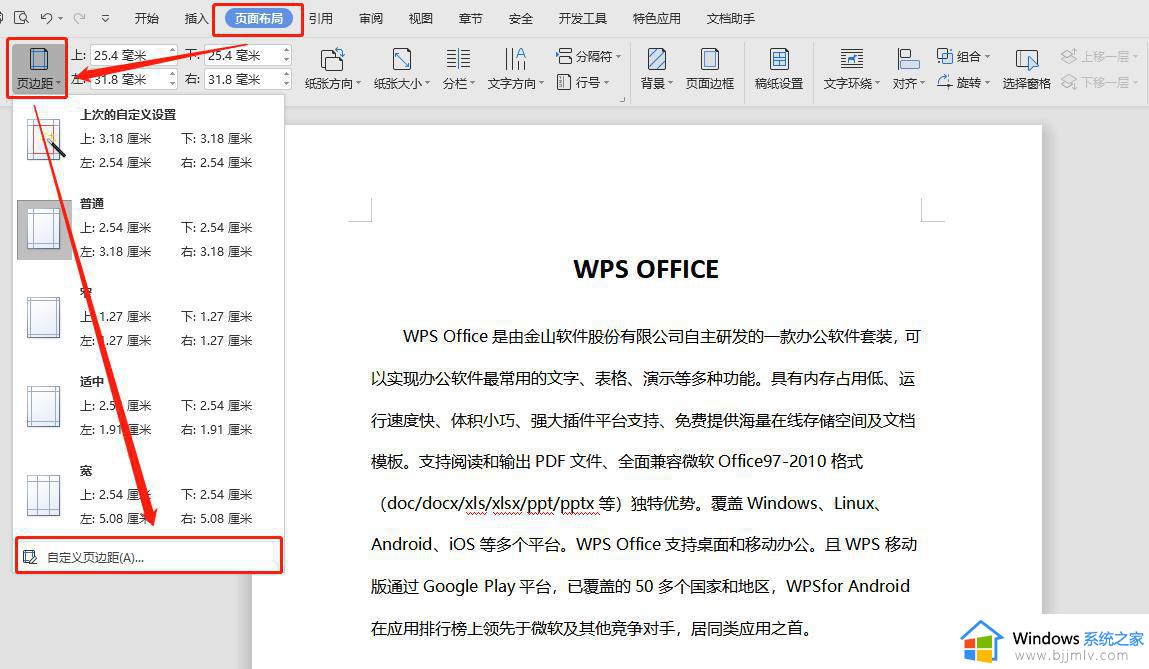Select the 窄 margin preset with 1.27 厘米
This screenshot has width=1149, height=669.
(x=149, y=317)
